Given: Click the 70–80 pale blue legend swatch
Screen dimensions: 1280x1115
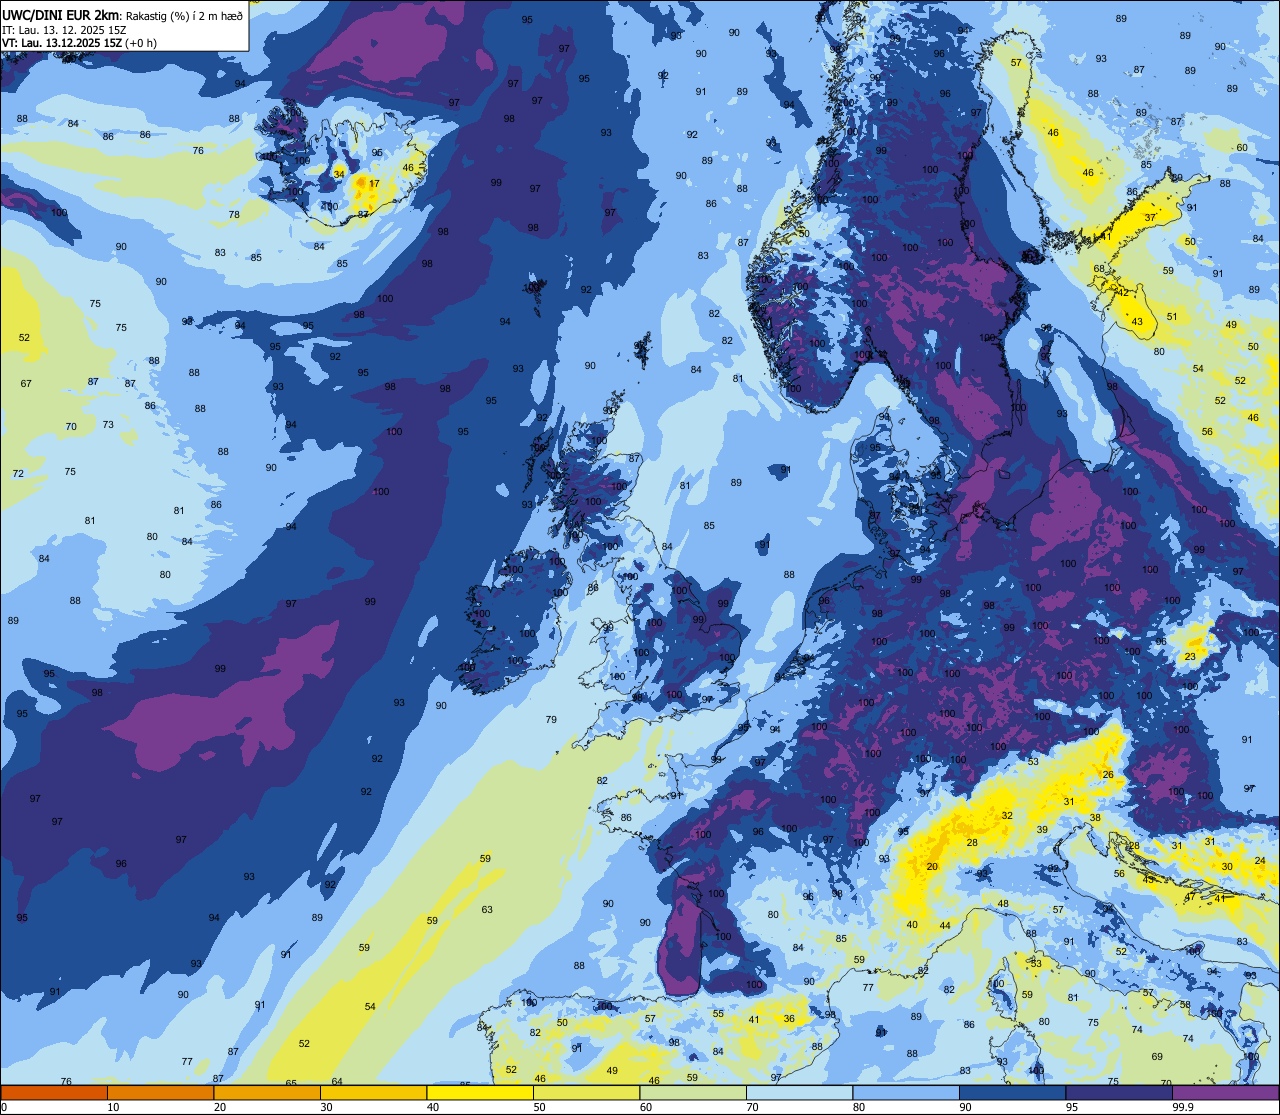Looking at the screenshot, I should point(799,1092).
